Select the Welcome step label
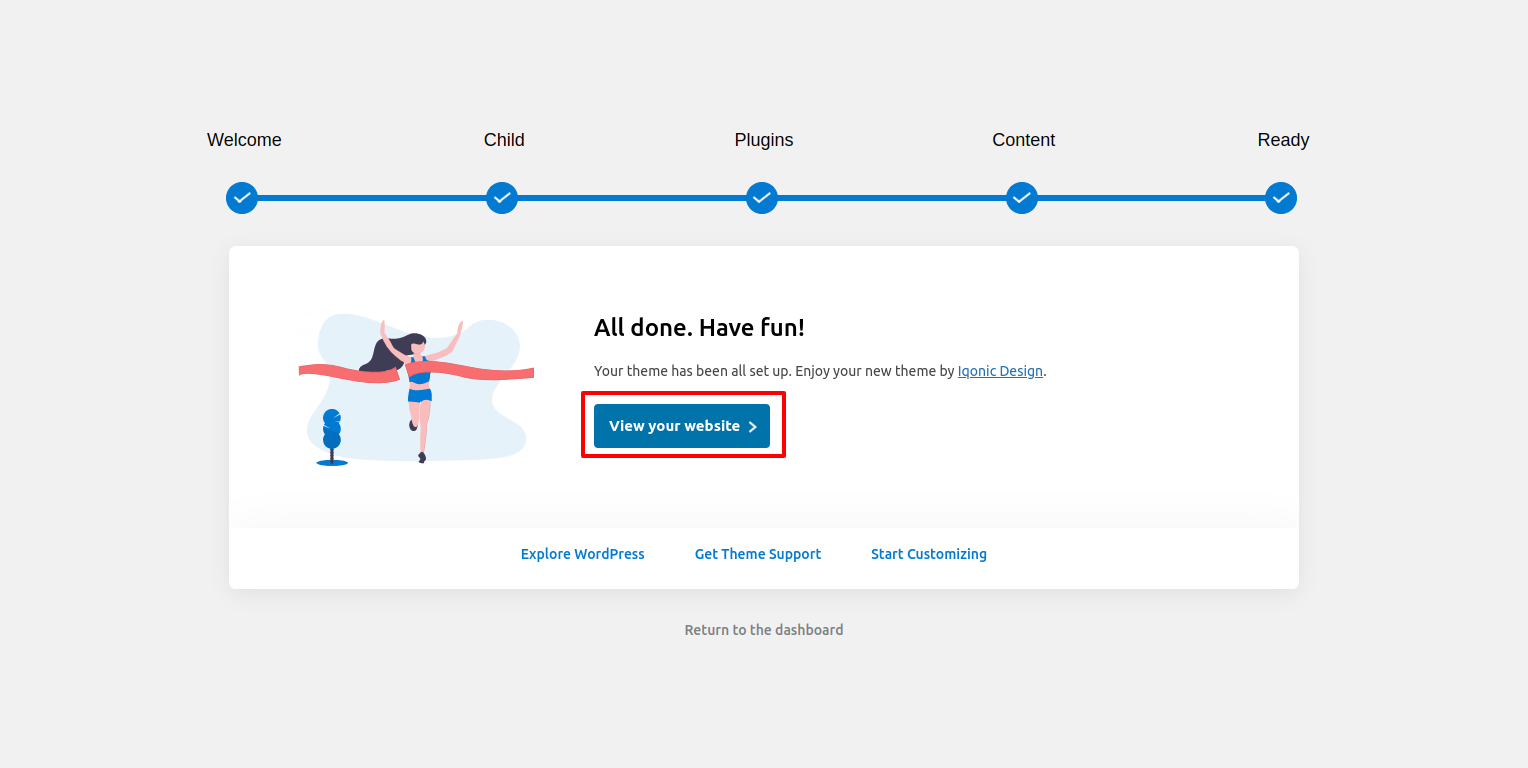This screenshot has height=768, width=1528. click(244, 140)
